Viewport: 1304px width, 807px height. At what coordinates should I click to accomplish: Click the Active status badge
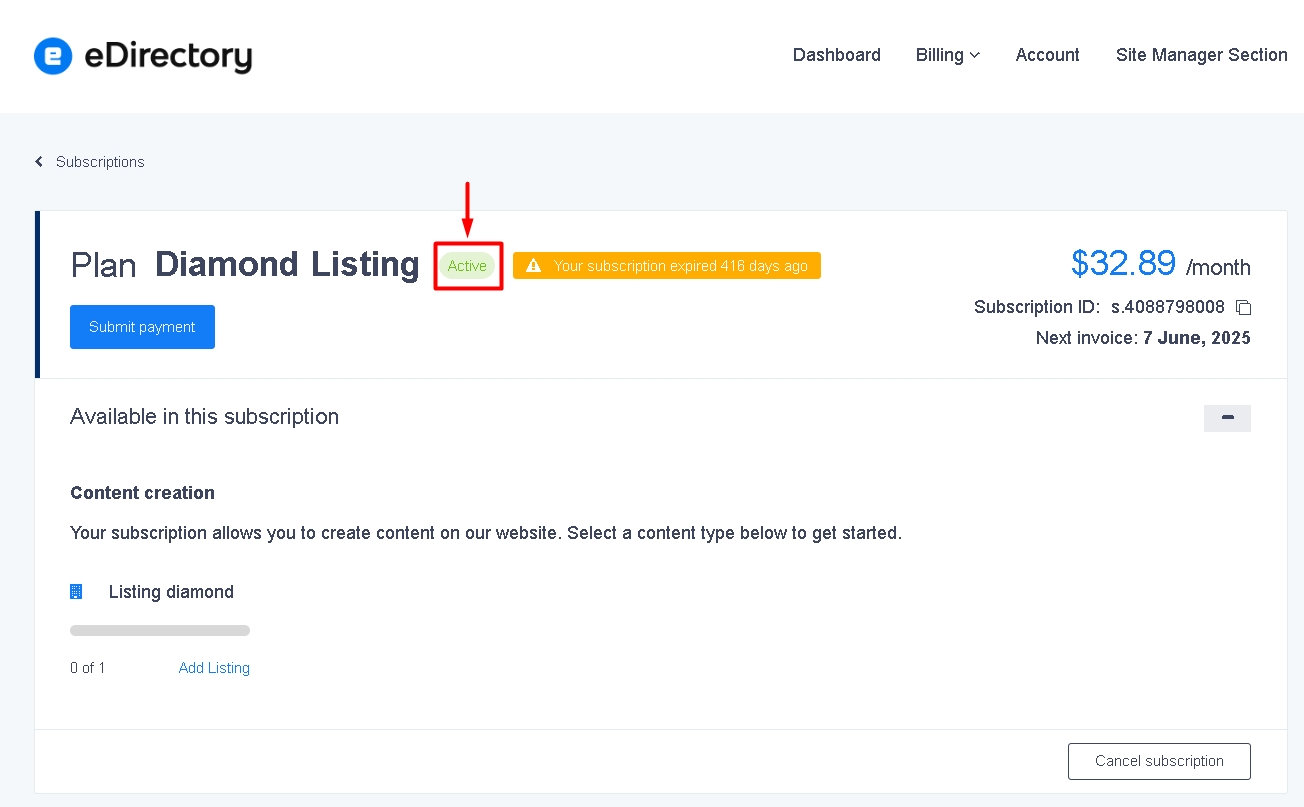click(467, 266)
